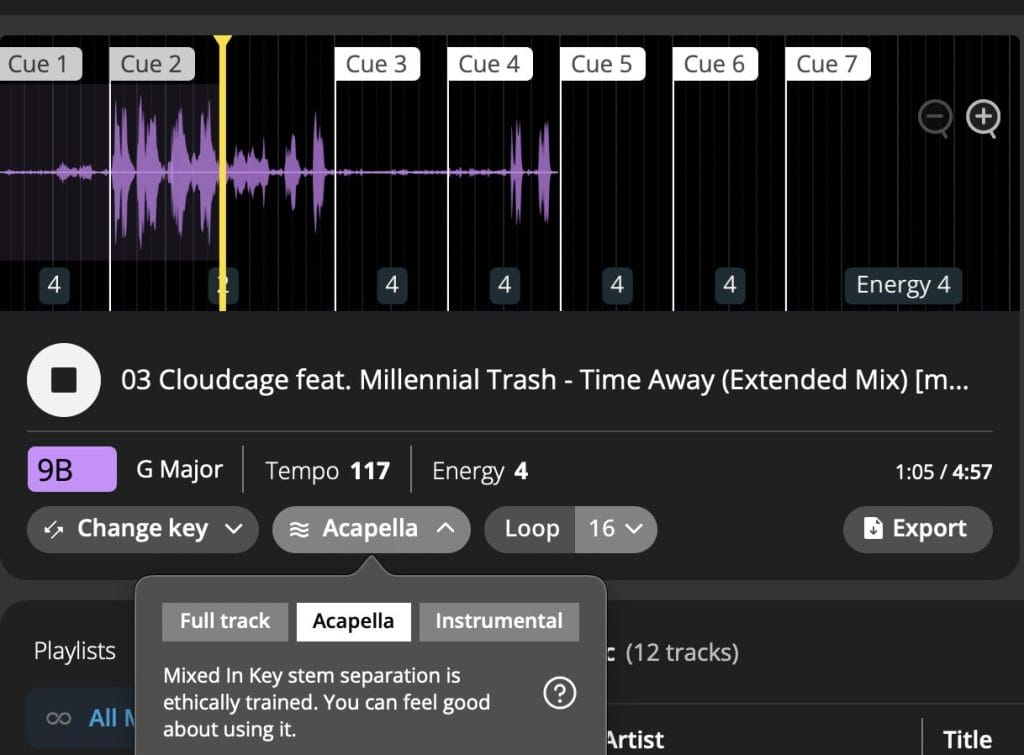Click the Title column header

coord(967,739)
